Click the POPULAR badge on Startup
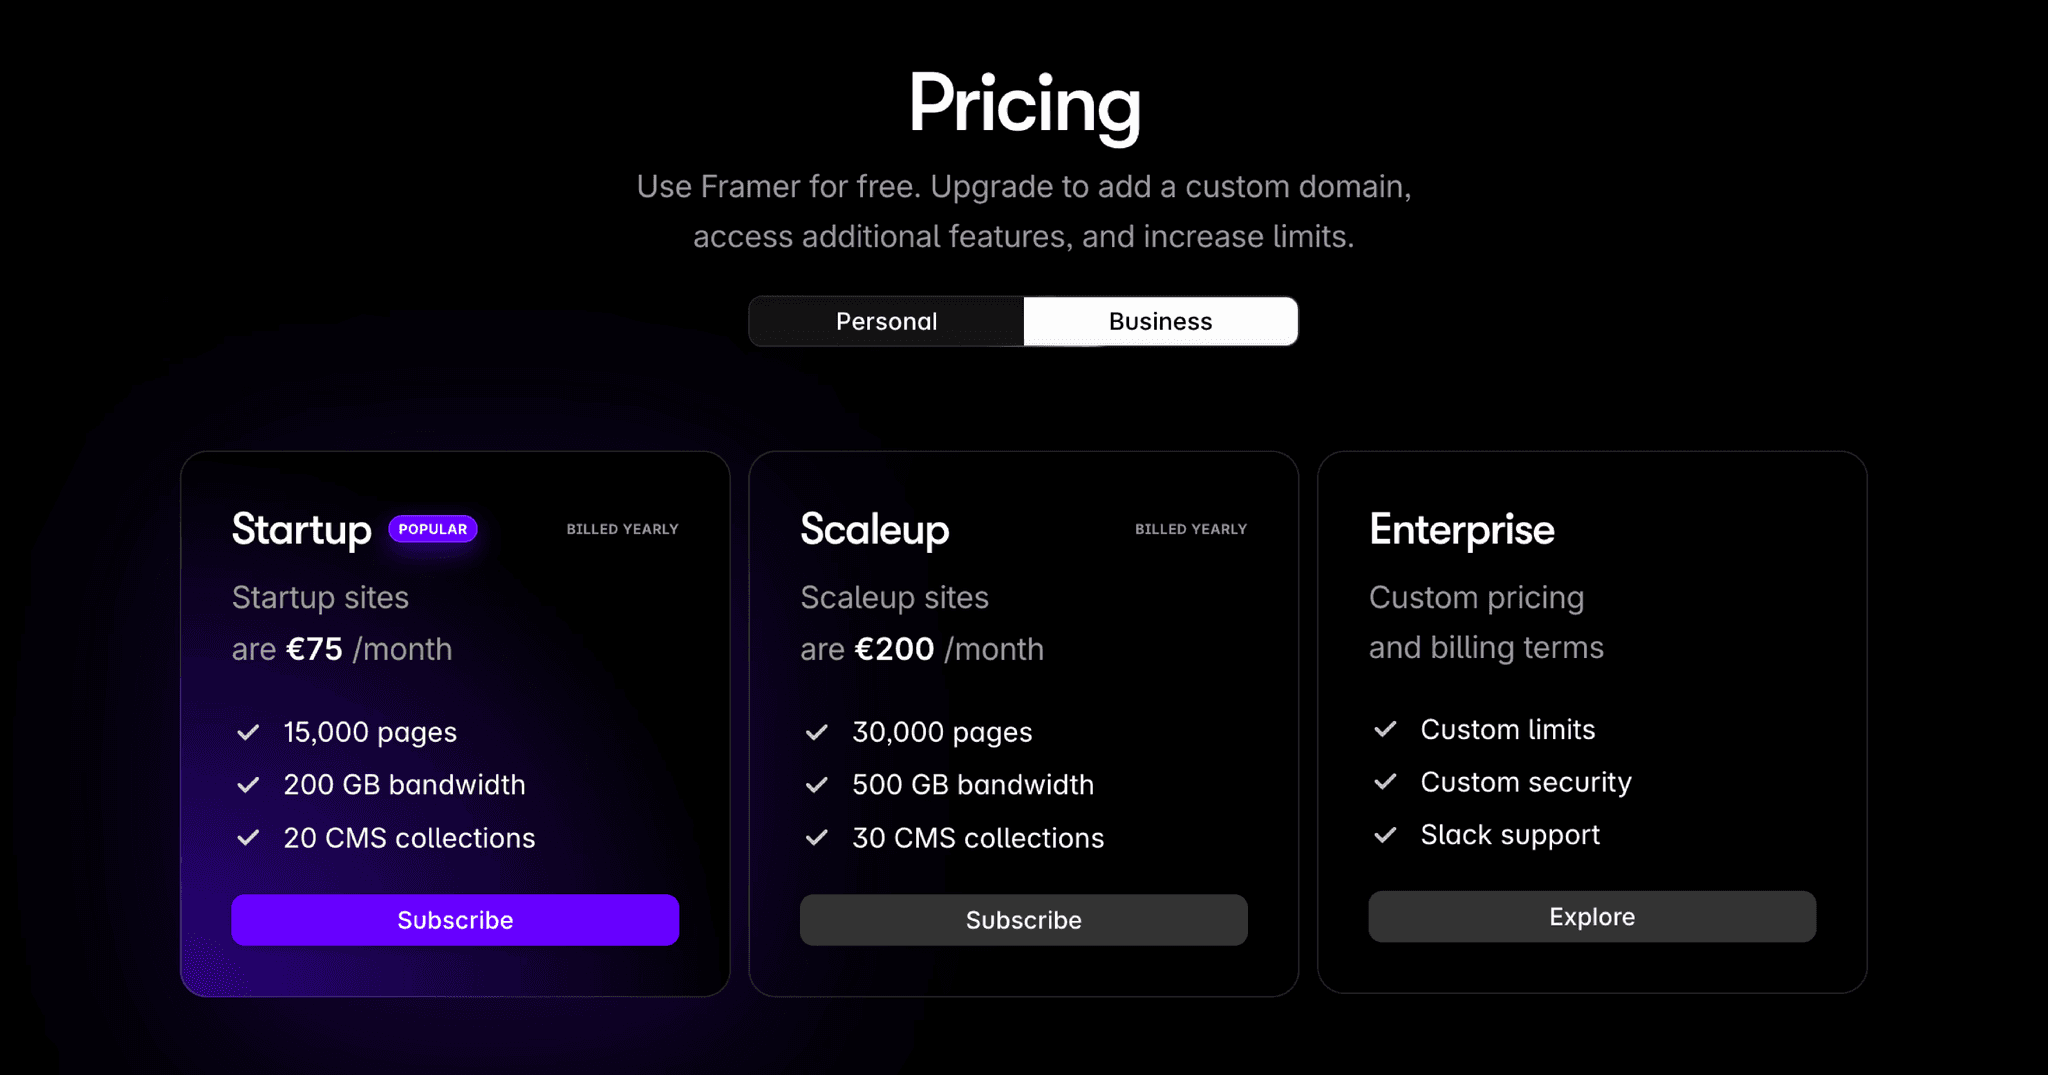 [x=432, y=529]
